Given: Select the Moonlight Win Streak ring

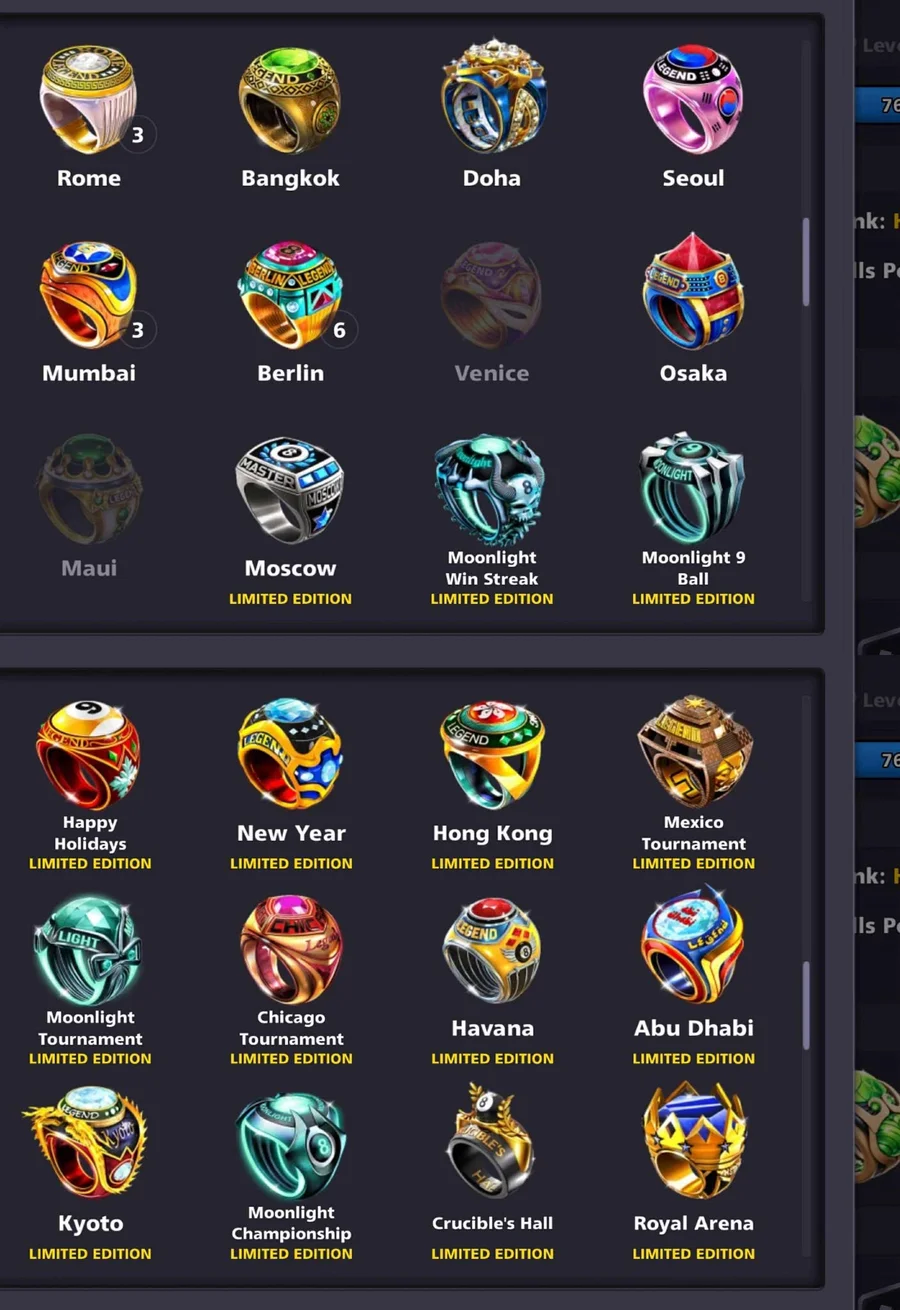Looking at the screenshot, I should pyautogui.click(x=491, y=490).
